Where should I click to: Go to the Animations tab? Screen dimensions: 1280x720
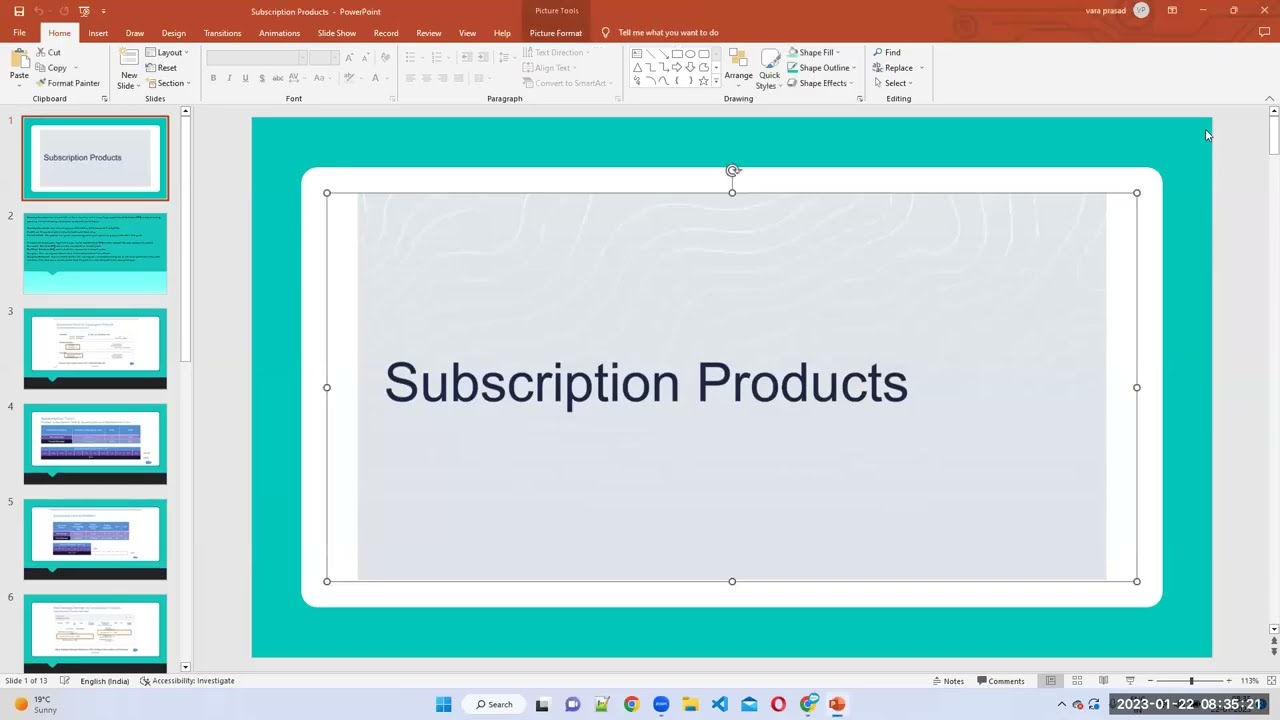pyautogui.click(x=279, y=33)
